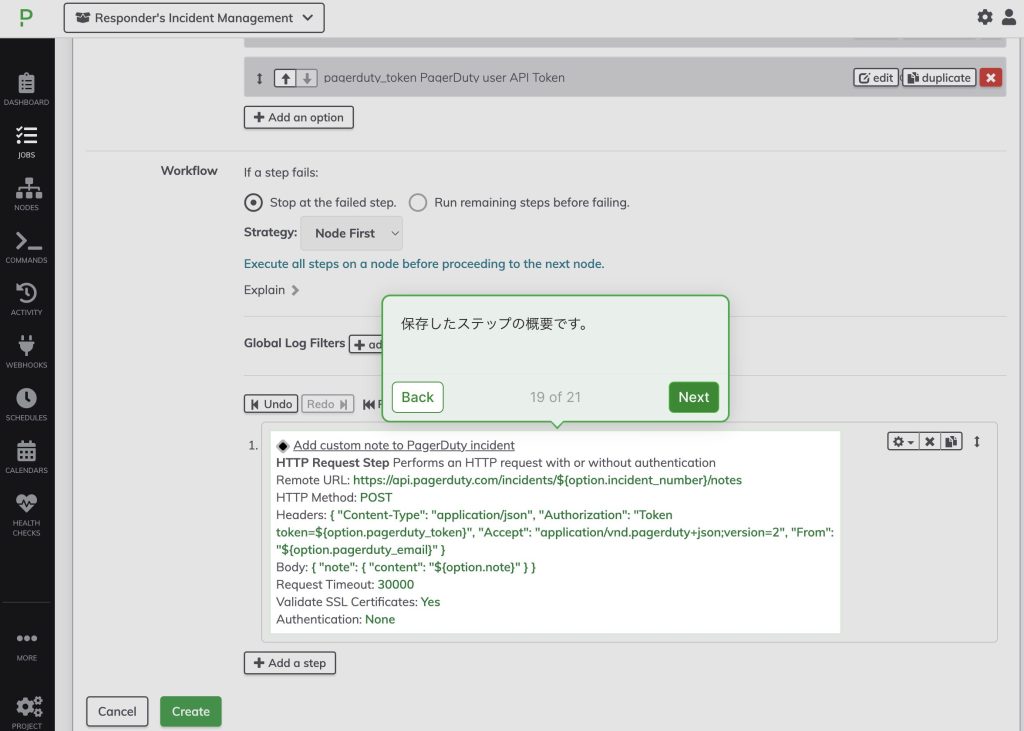Screen dimensions: 1024x731
Task: Reorder handle for pagerduty_token option
Action: coord(259,78)
